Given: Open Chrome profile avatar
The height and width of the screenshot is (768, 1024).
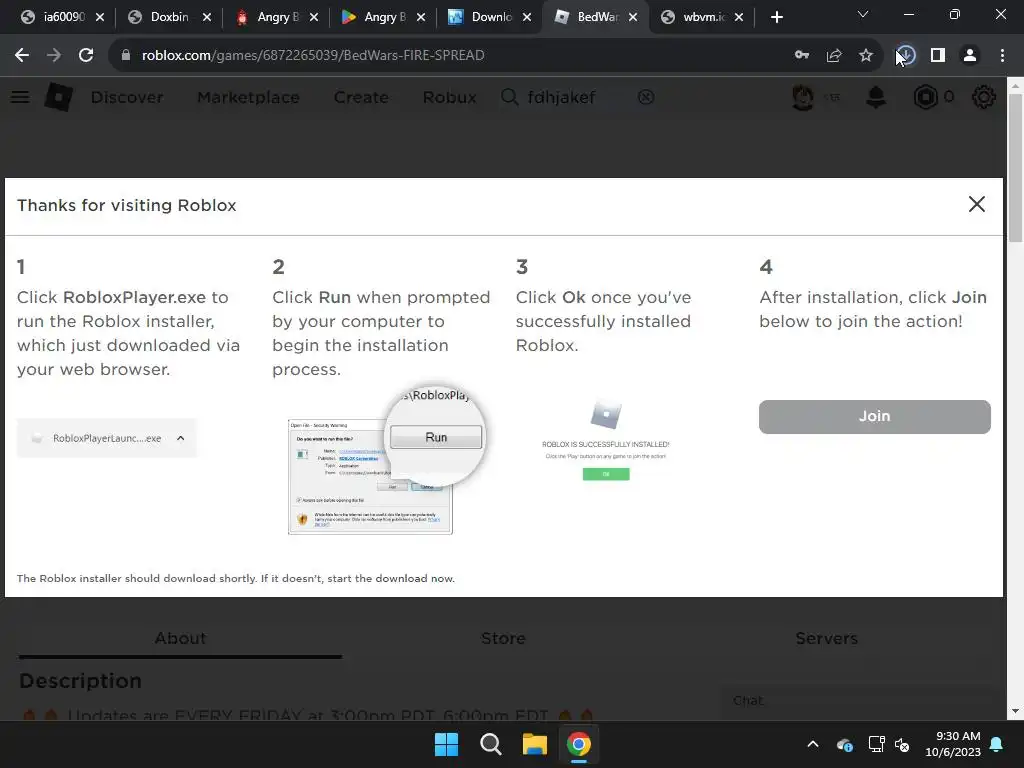Looking at the screenshot, I should pos(970,56).
